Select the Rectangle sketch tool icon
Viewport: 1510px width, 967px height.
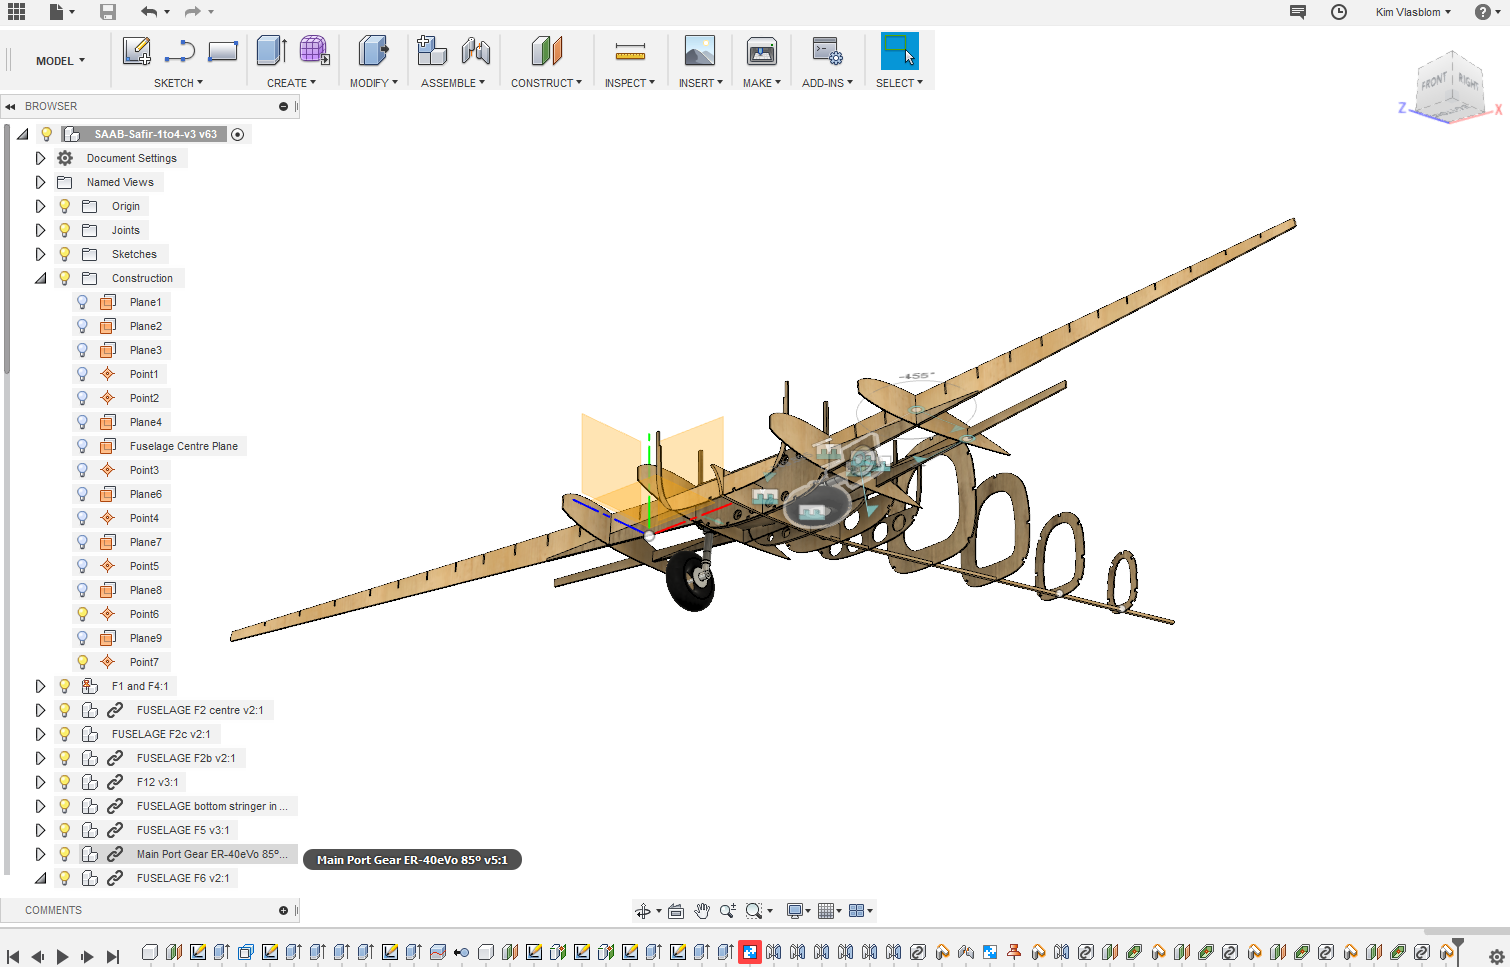coord(223,51)
